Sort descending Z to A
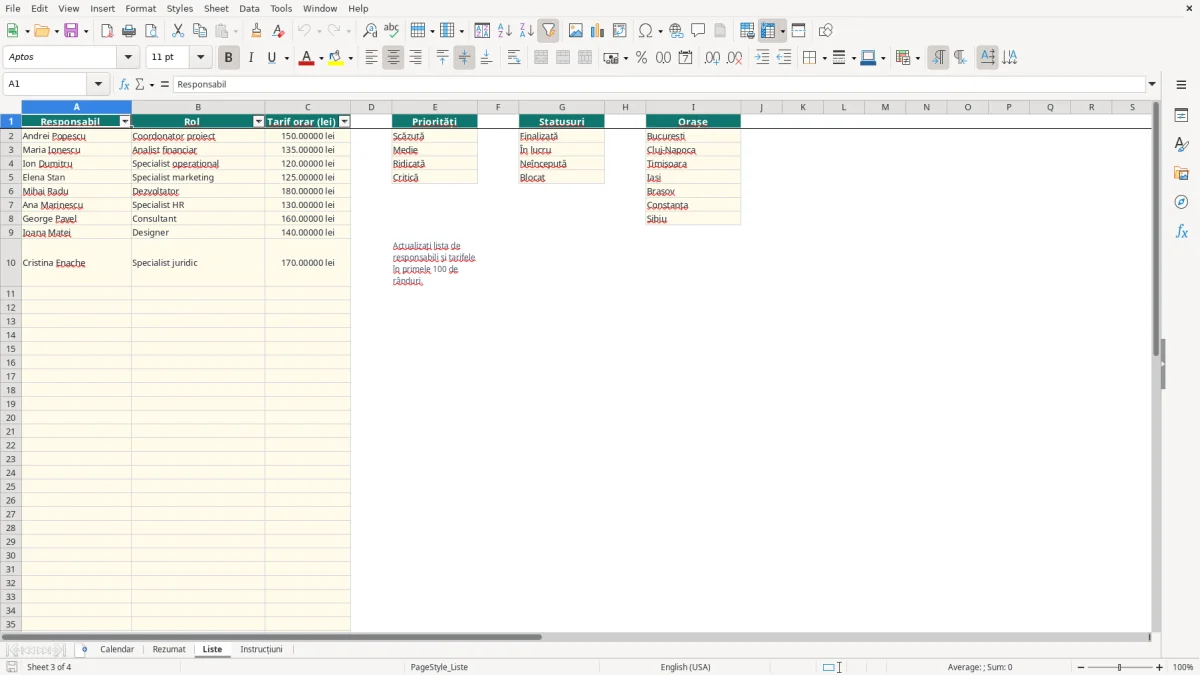This screenshot has width=1200, height=675. [x=526, y=31]
